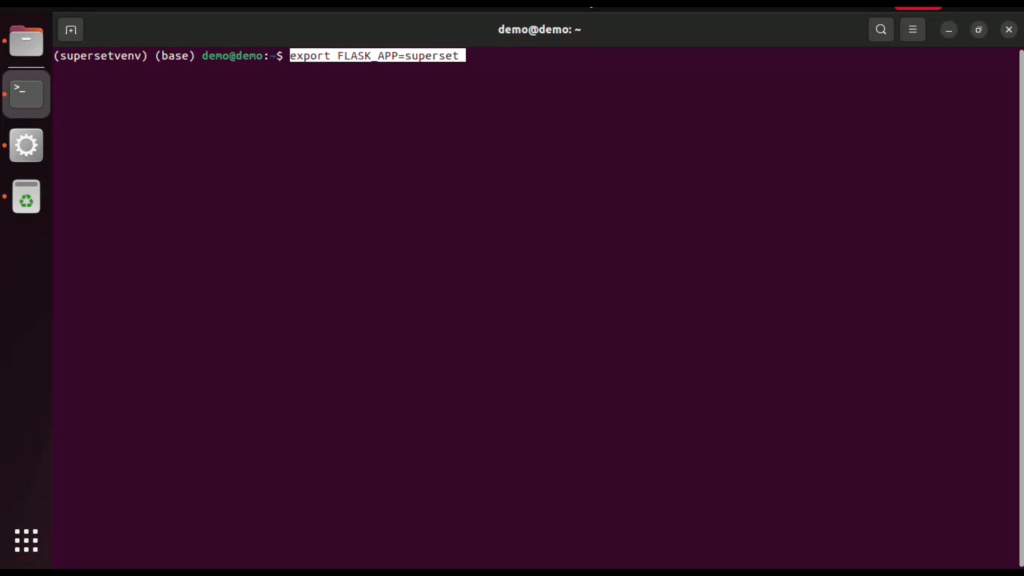
Task: Open a new terminal tab
Action: [70, 30]
